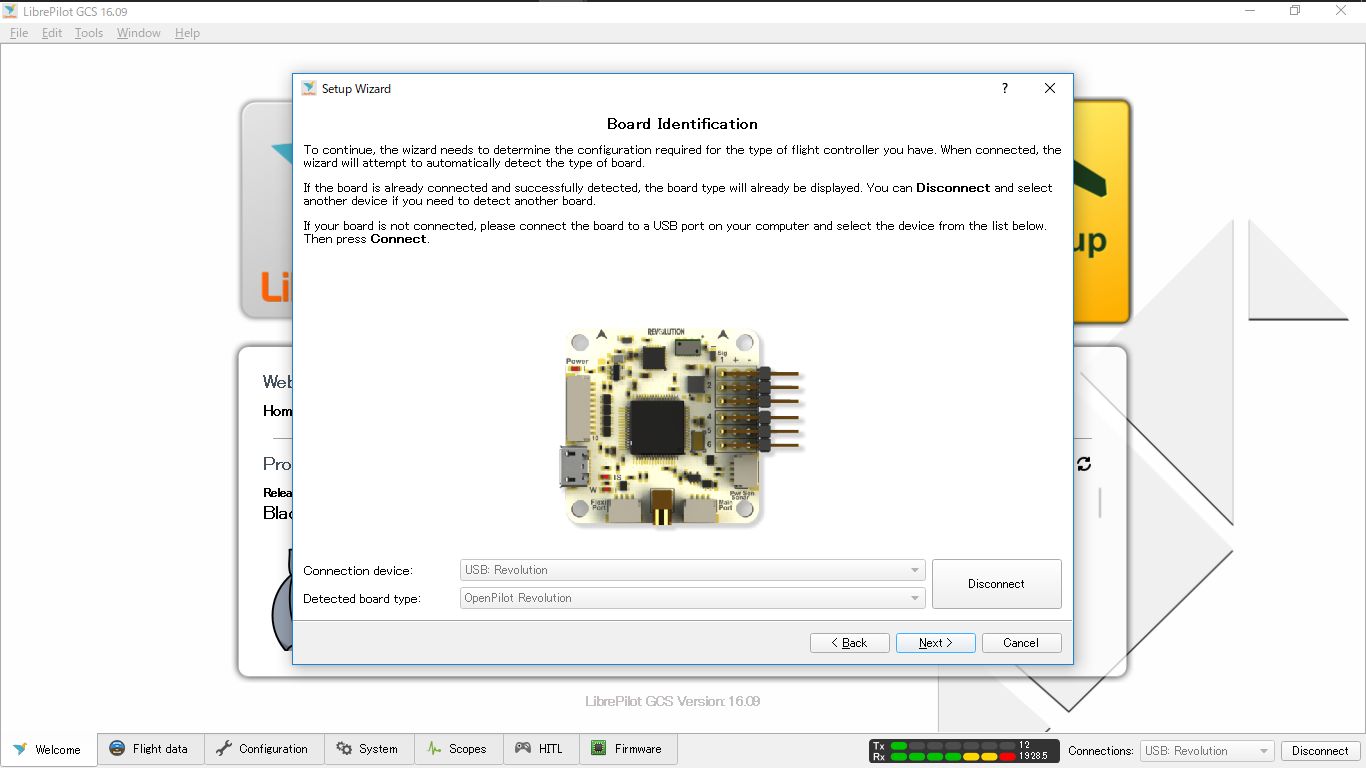Click the Welcome tab bird icon

pos(20,749)
